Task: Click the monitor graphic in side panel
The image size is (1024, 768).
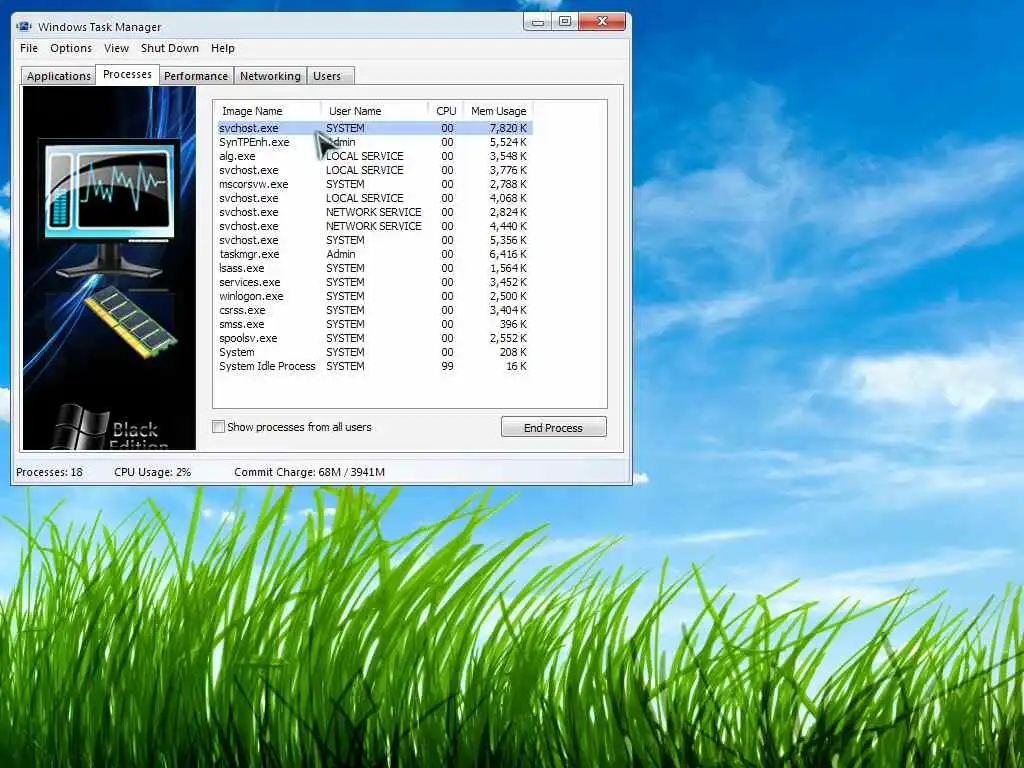Action: coord(109,209)
